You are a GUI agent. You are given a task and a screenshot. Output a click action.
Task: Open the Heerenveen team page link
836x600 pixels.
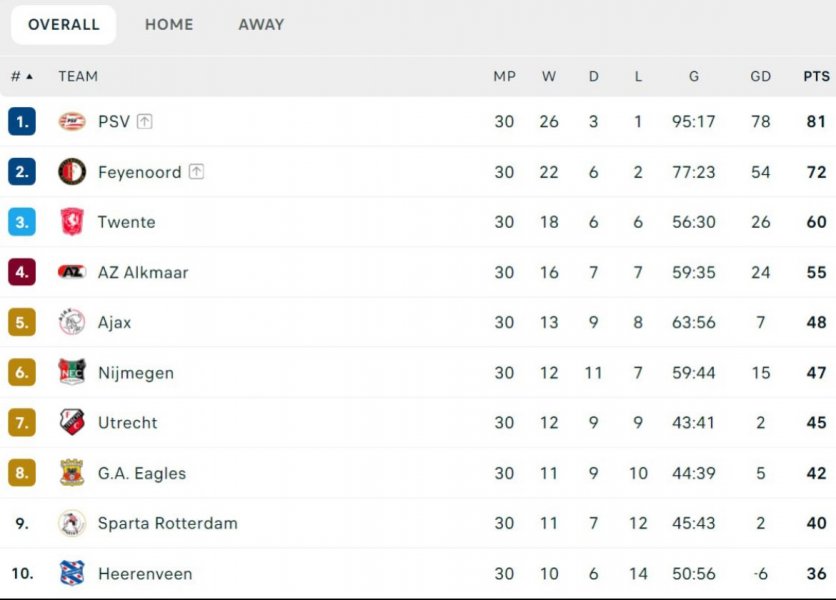coord(145,574)
